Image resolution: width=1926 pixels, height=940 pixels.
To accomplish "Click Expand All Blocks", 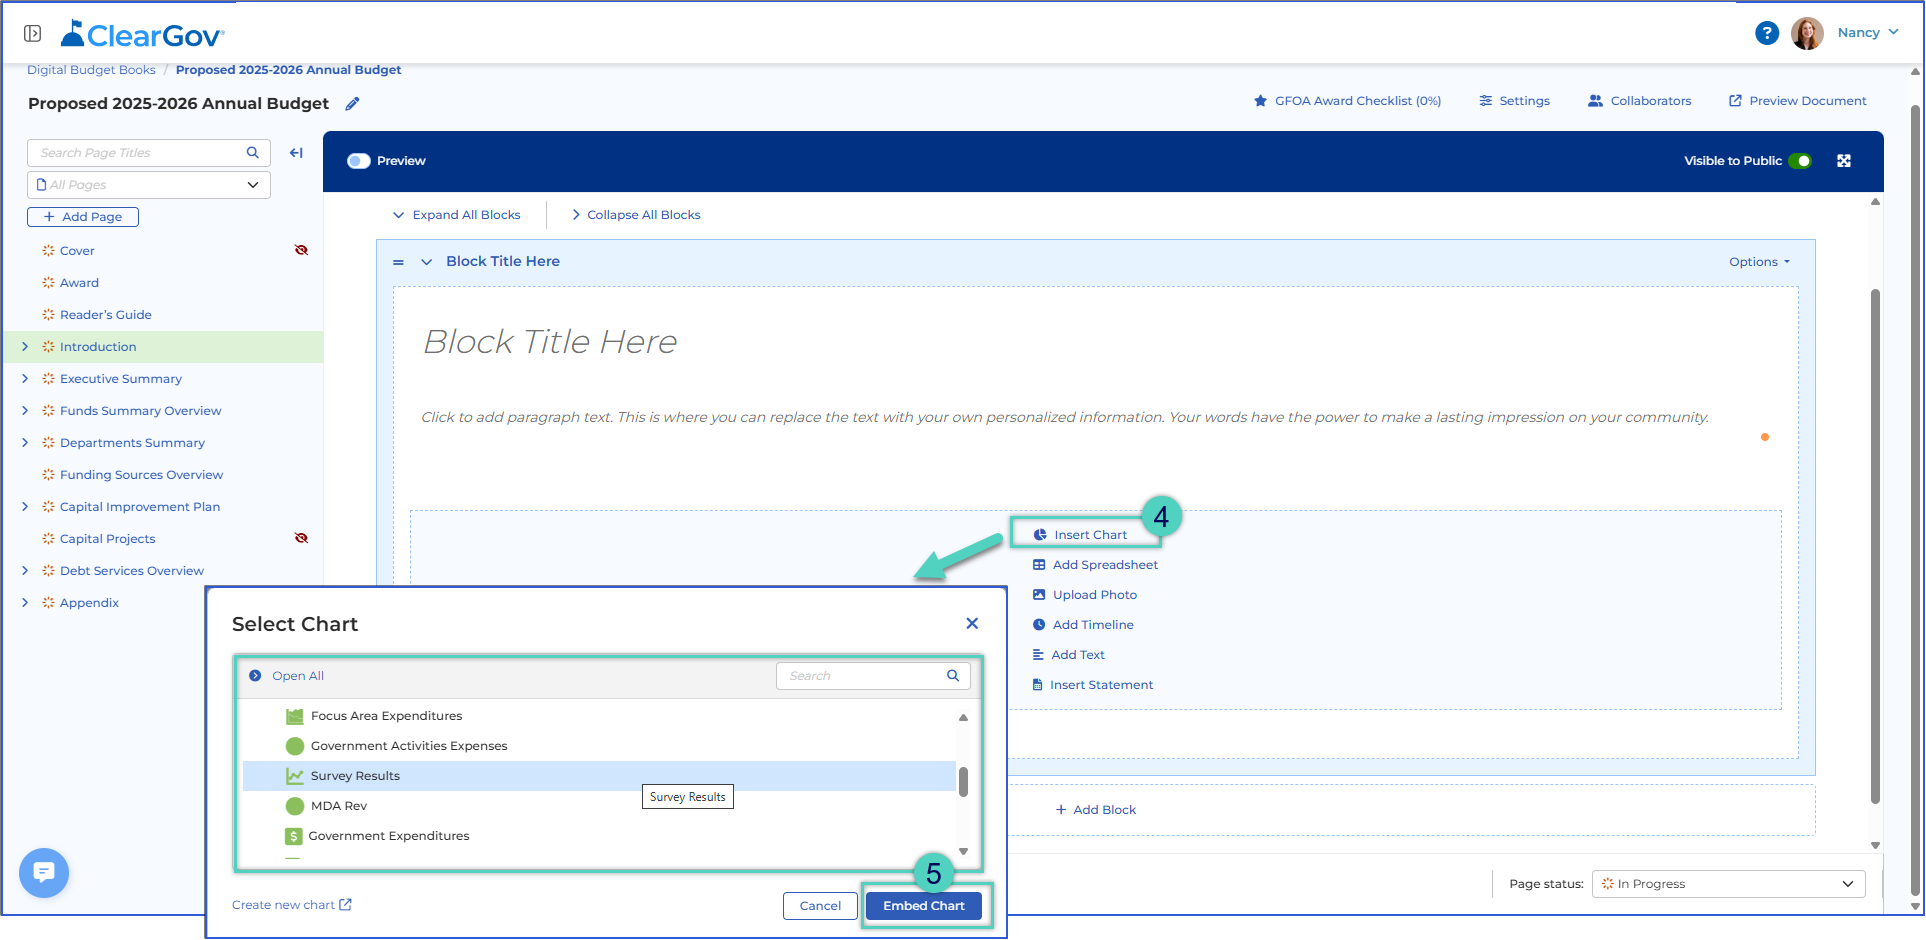I will pos(456,215).
